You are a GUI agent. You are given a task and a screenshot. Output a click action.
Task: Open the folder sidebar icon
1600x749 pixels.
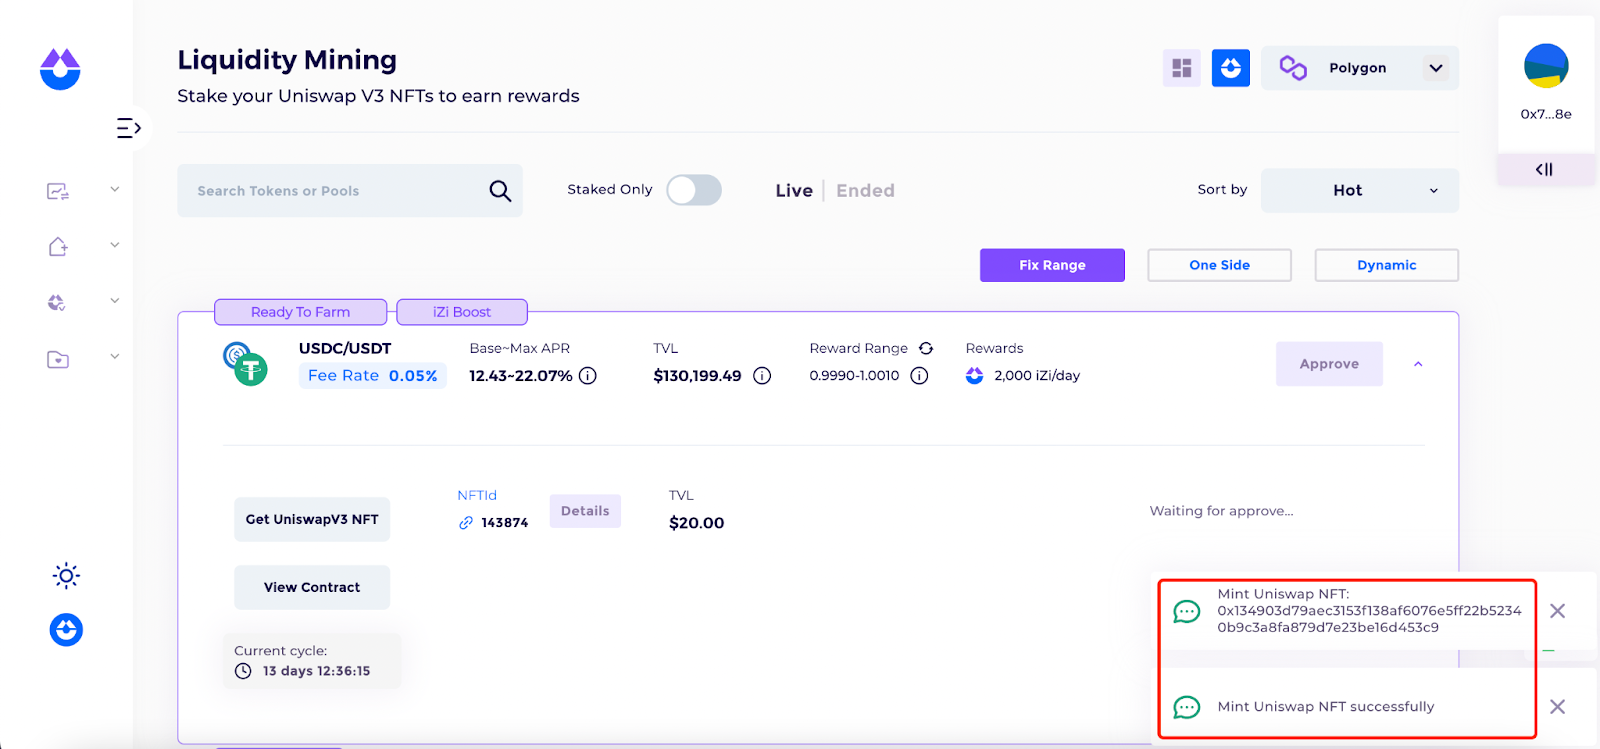tap(58, 359)
